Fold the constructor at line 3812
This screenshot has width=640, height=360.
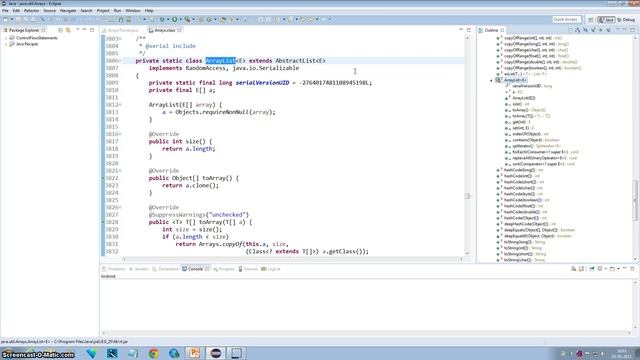[120, 105]
